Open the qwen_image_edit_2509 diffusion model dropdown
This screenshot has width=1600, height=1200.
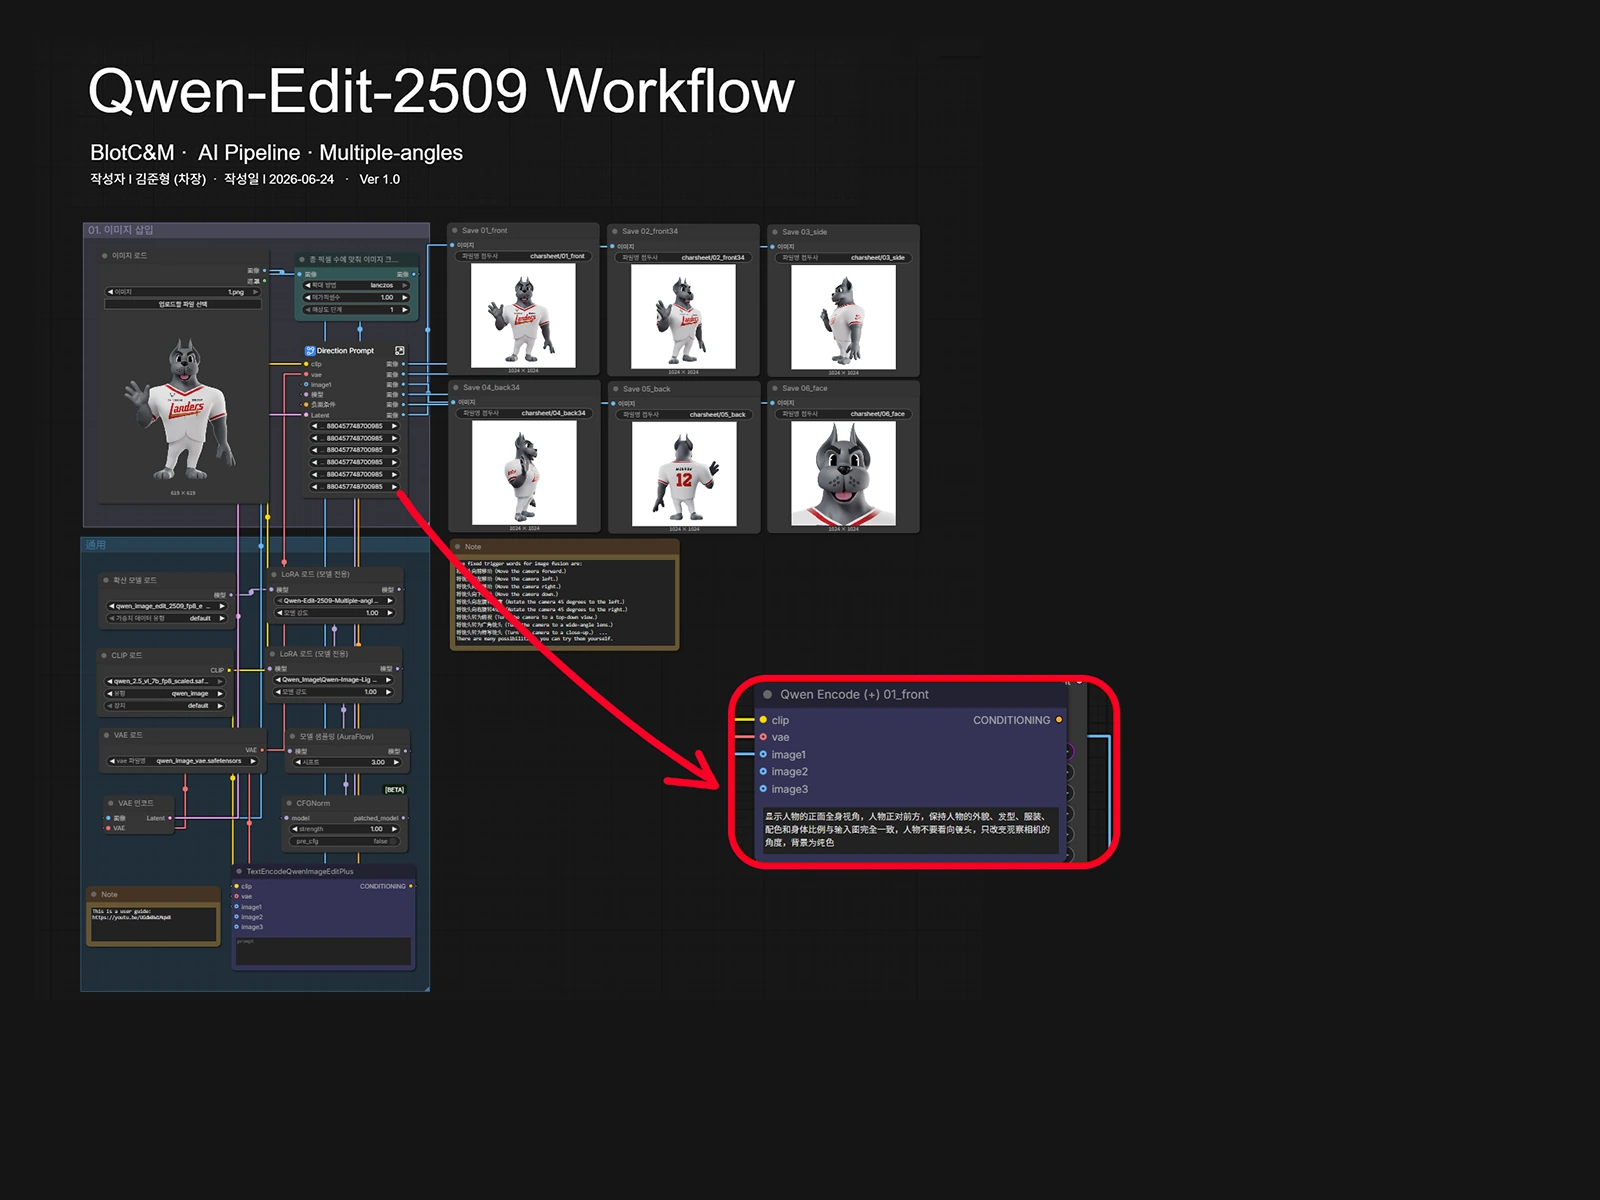[x=167, y=606]
